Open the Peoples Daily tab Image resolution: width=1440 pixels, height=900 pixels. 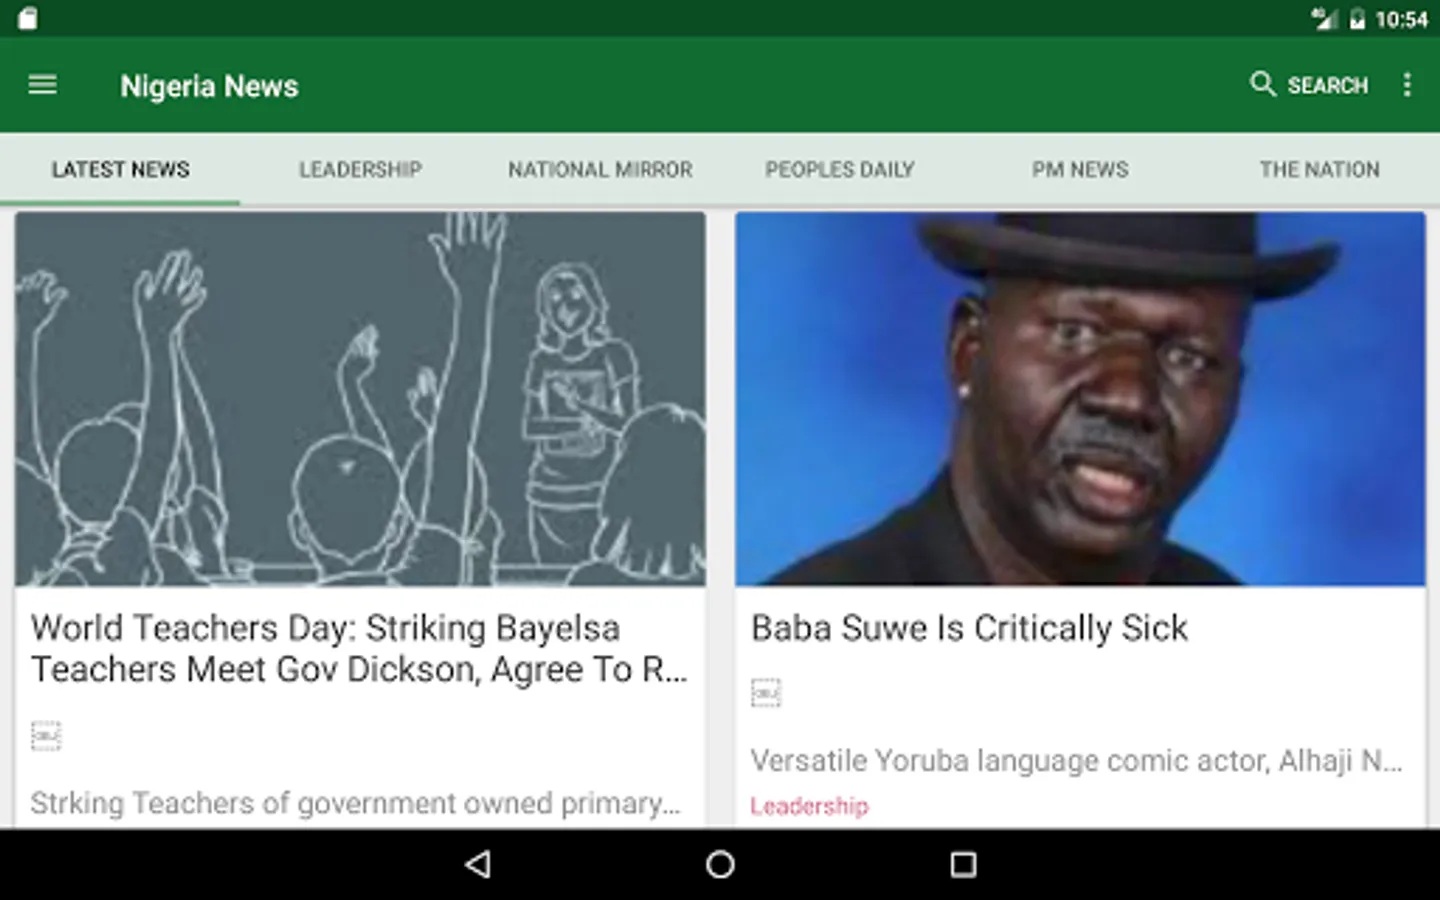pyautogui.click(x=840, y=169)
